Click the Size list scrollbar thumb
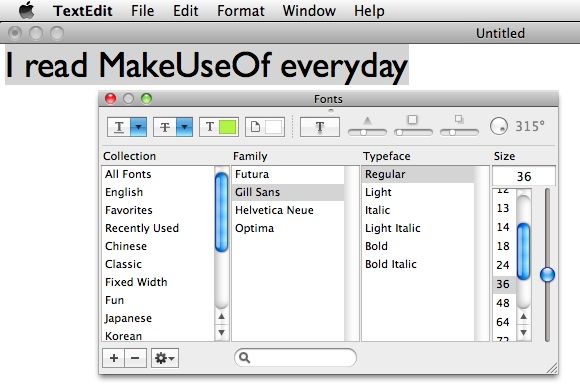 (x=523, y=252)
